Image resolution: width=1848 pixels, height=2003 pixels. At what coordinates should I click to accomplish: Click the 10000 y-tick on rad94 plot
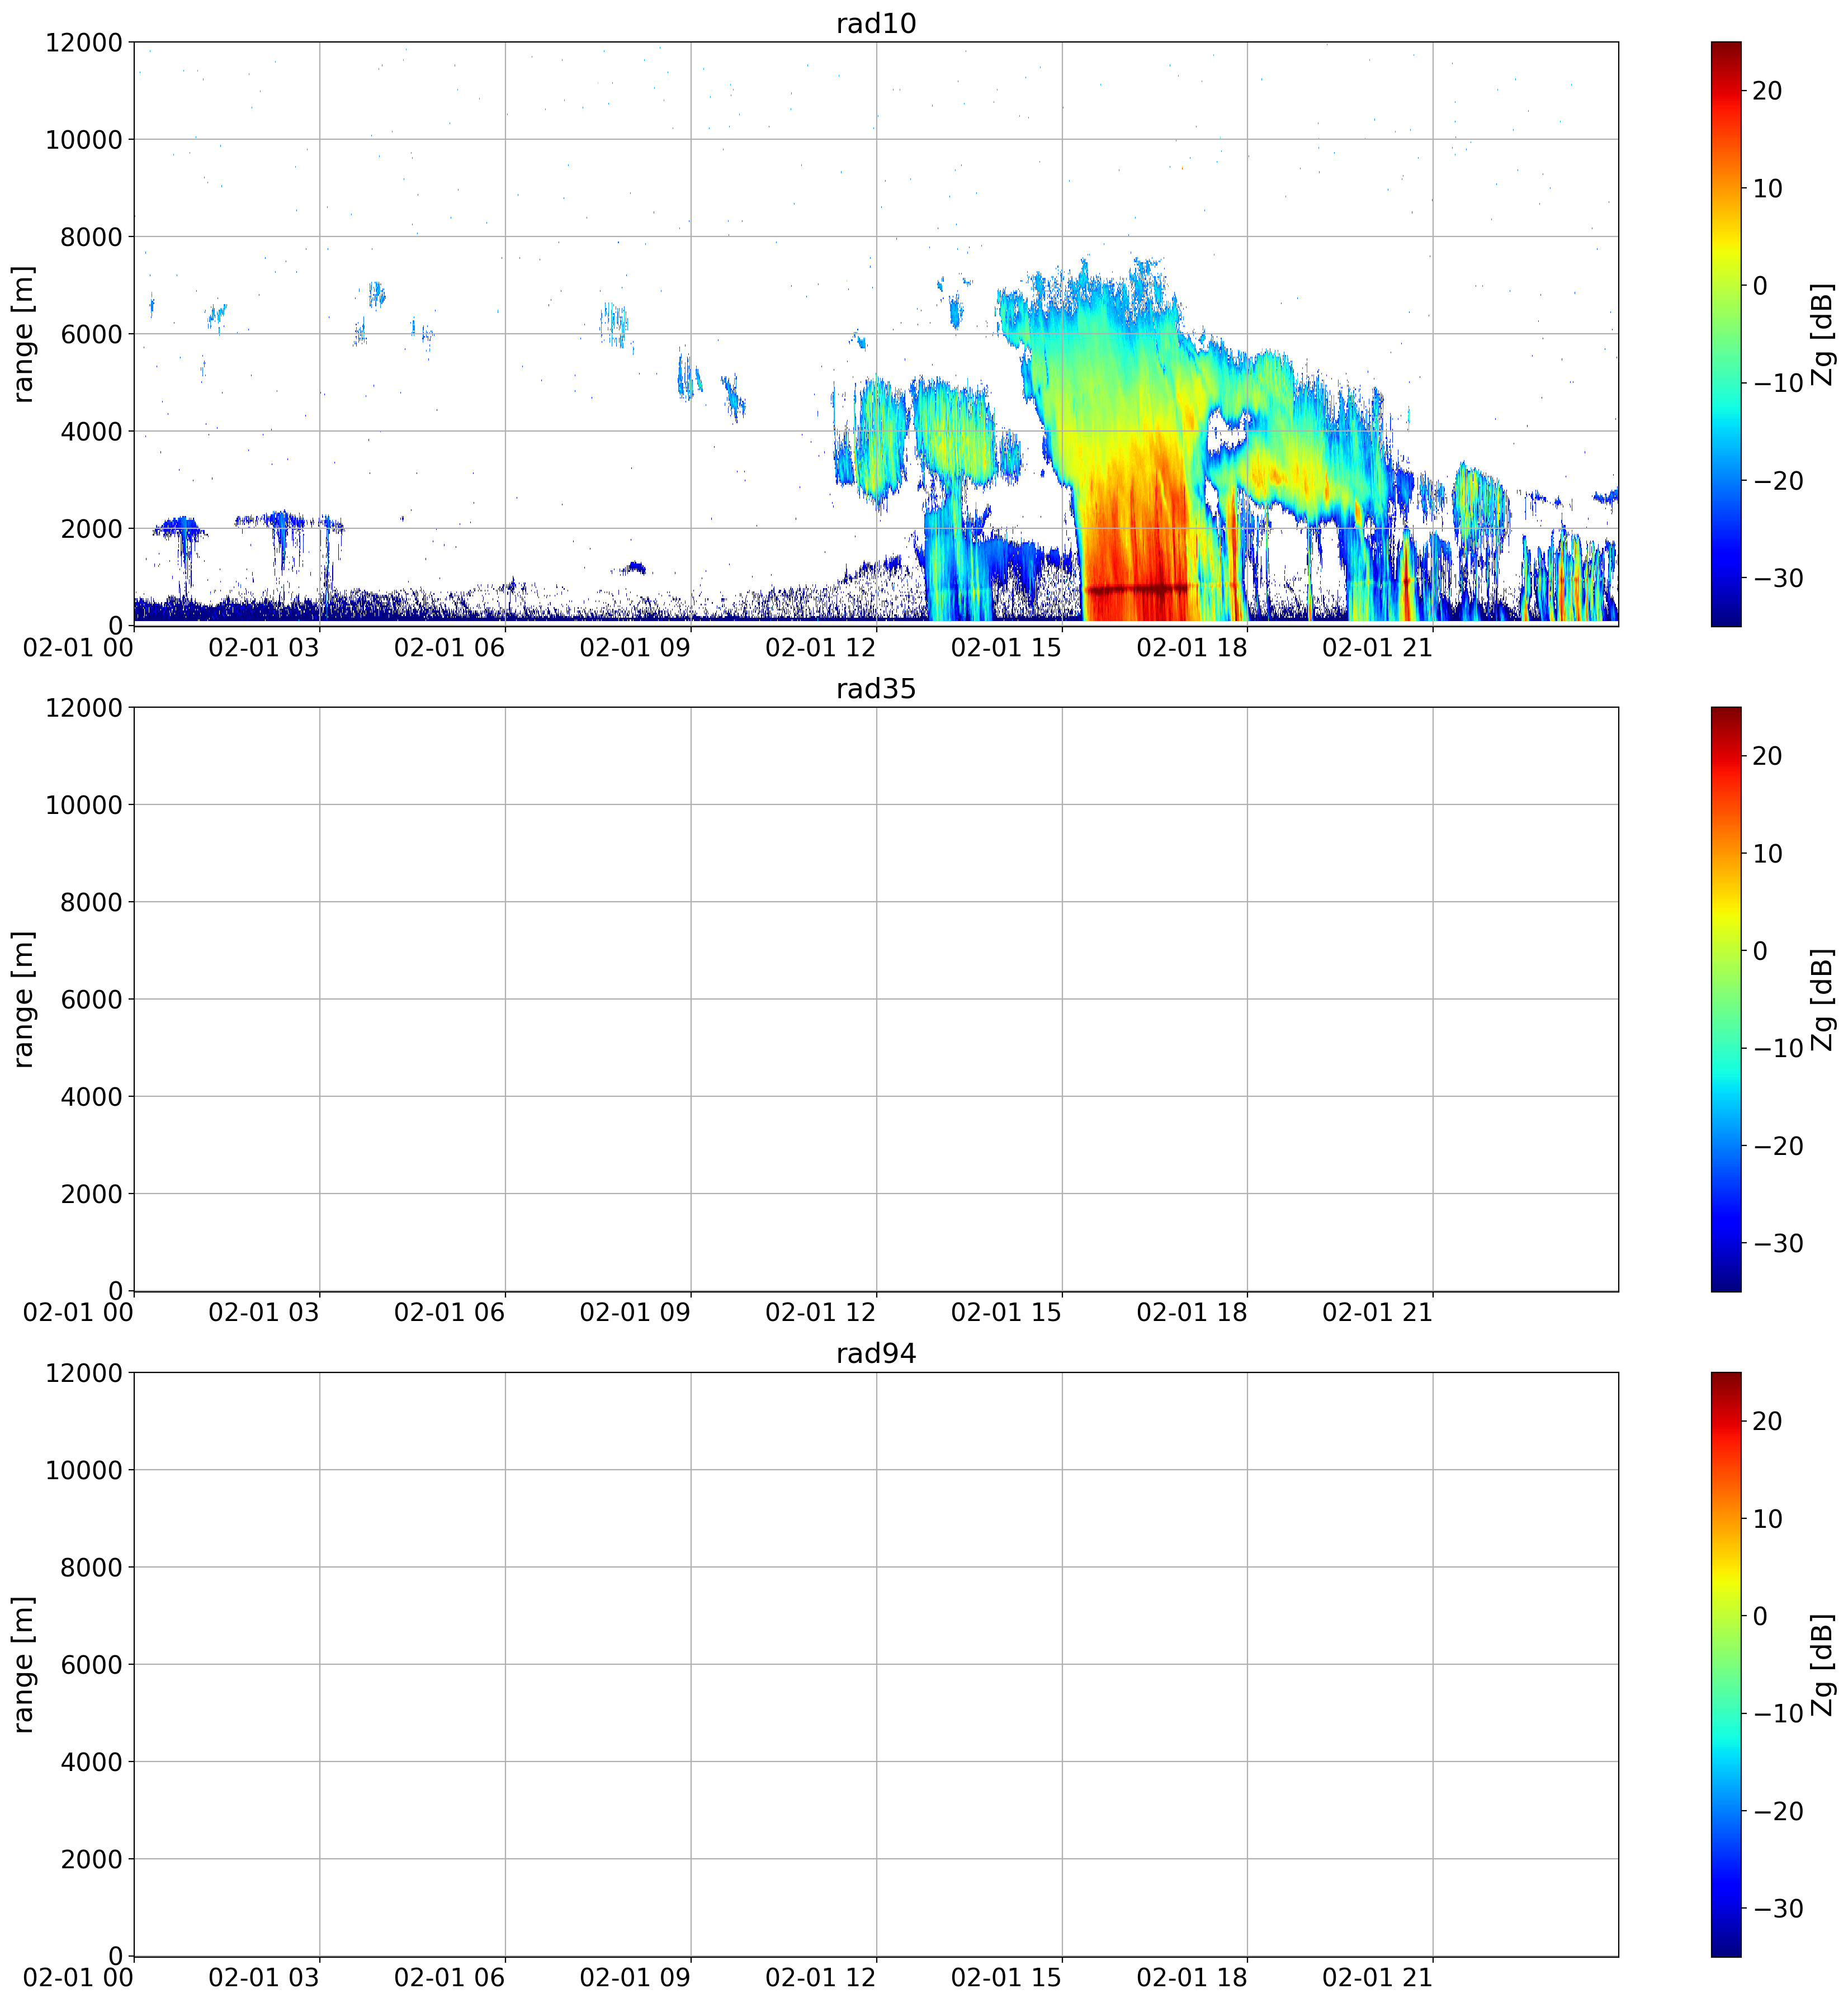pos(84,1470)
